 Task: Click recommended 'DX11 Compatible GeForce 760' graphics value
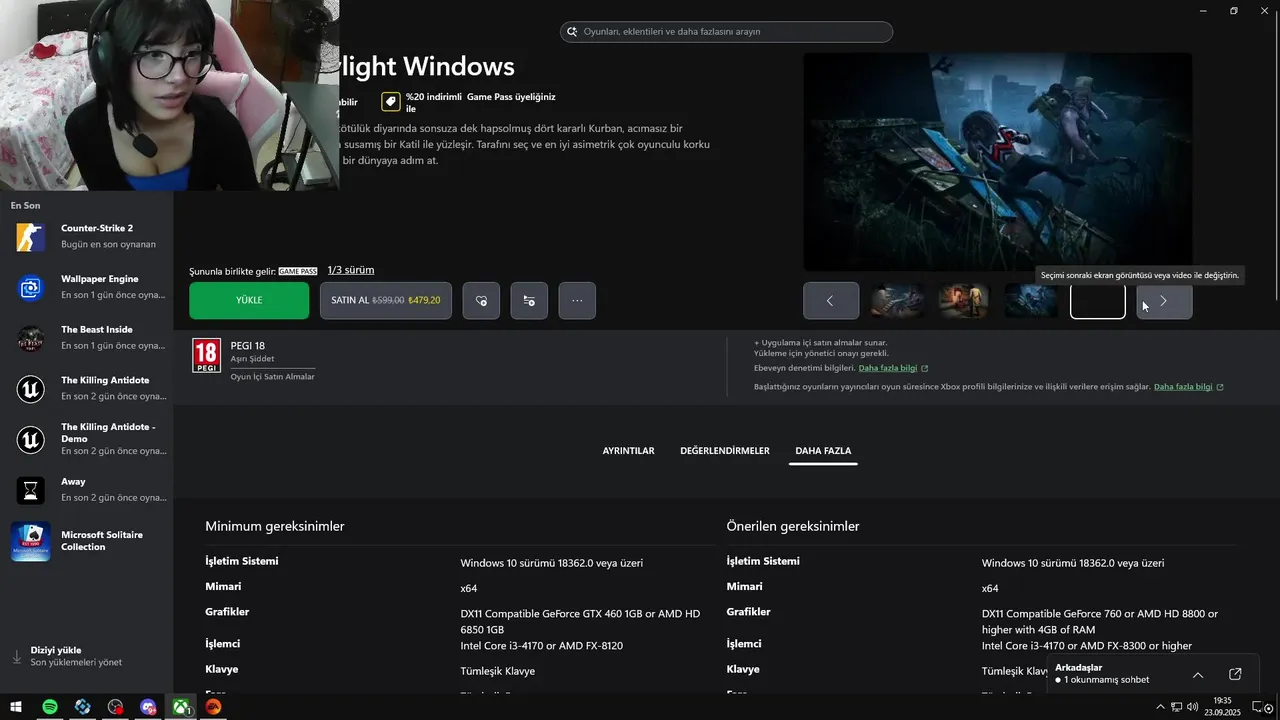(1100, 621)
